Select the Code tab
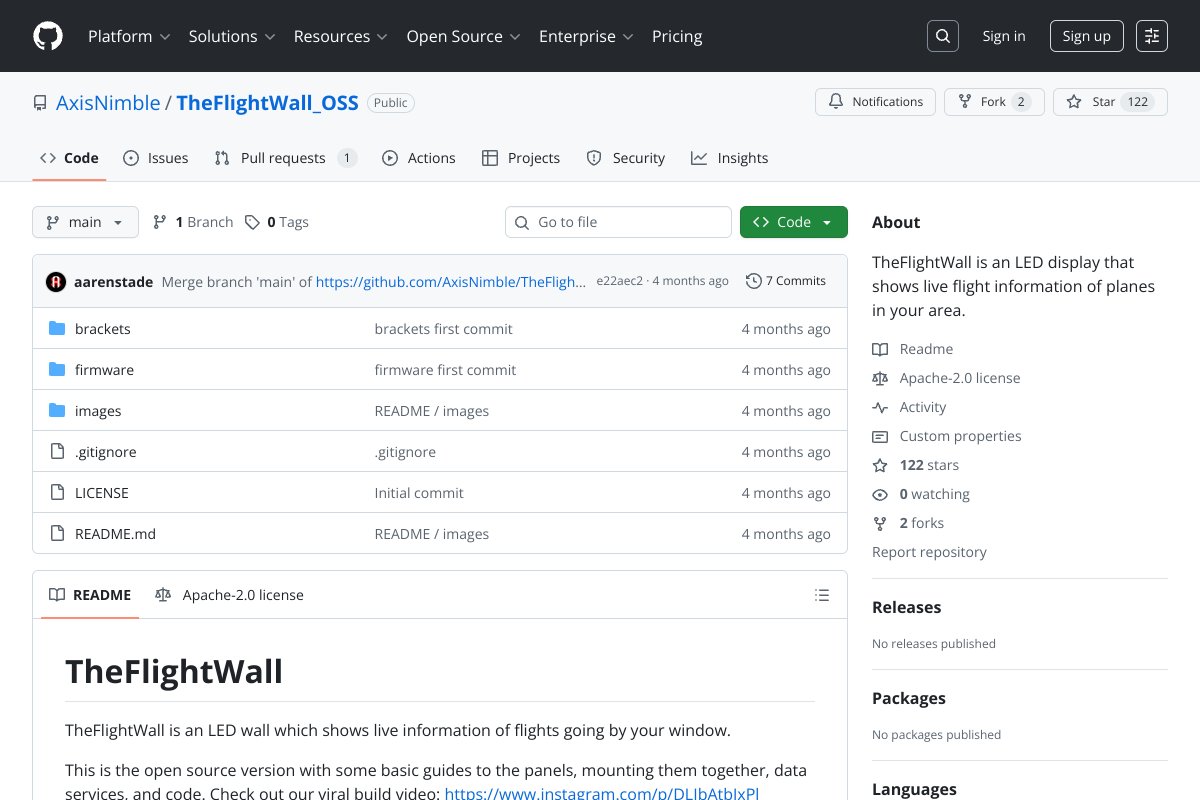This screenshot has width=1200, height=800. tap(69, 158)
